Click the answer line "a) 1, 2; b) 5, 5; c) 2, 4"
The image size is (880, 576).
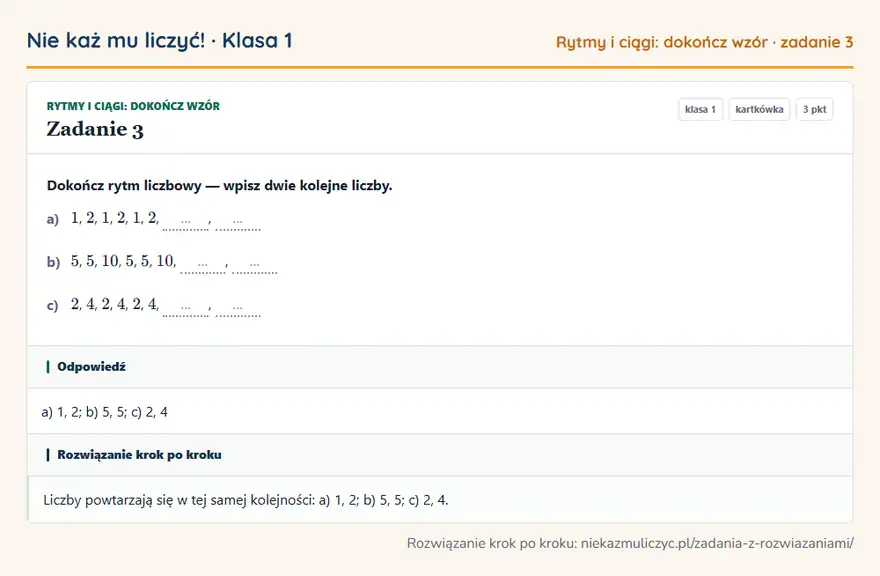click(x=104, y=412)
